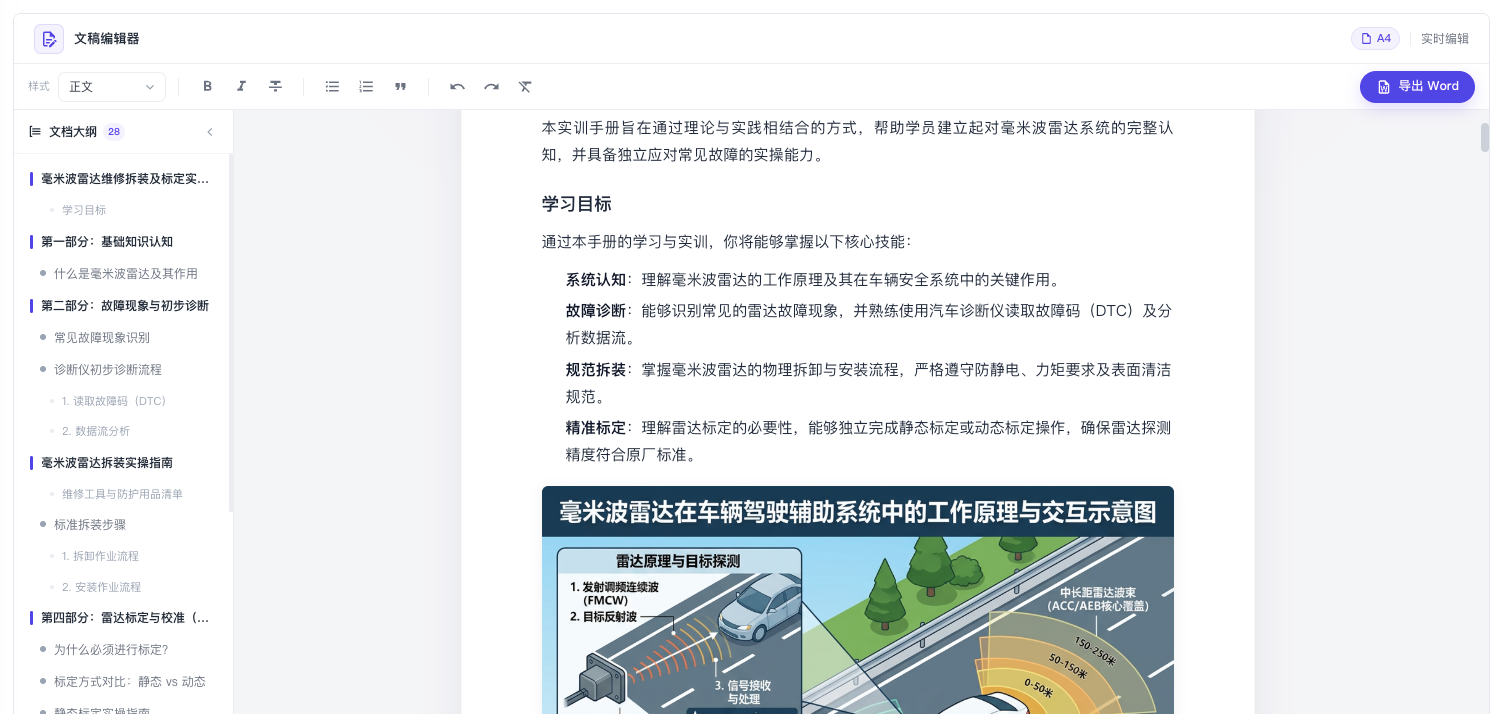1497x714 pixels.
Task: Click the 故障诊断 bold term
Action: 596,311
